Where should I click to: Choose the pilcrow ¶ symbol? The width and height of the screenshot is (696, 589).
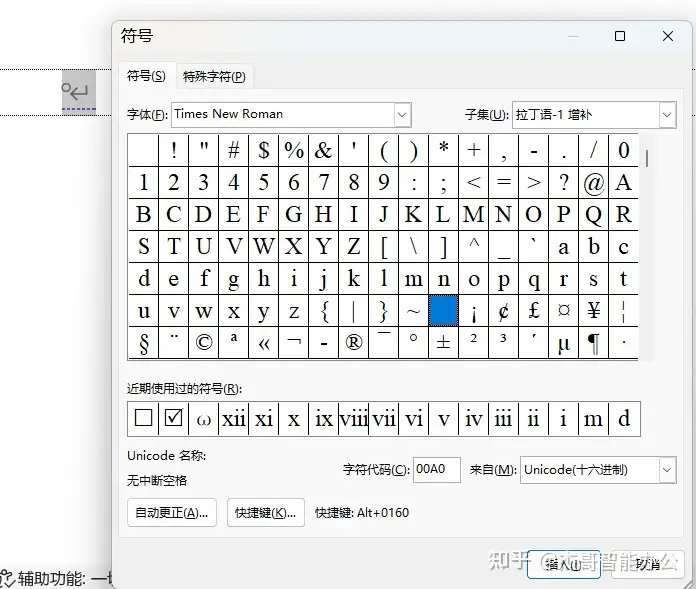pos(593,342)
